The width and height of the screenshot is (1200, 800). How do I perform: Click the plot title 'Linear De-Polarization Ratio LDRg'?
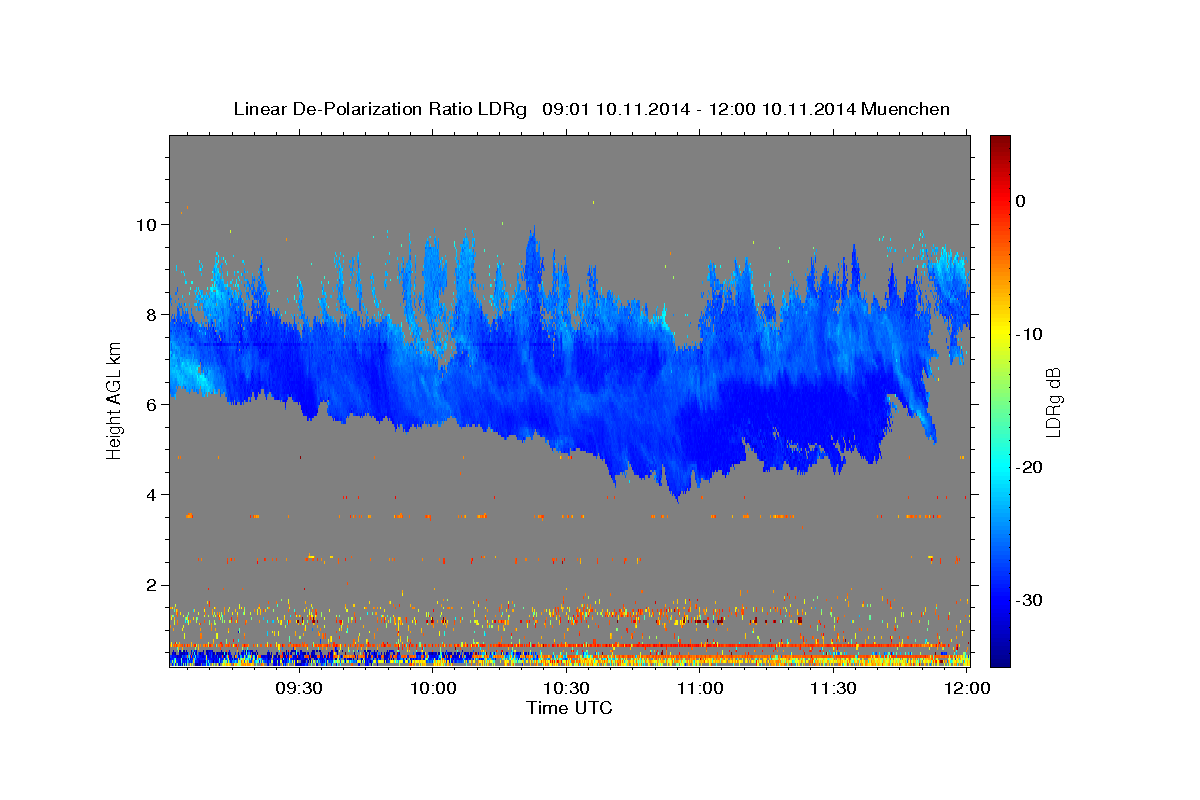coord(380,109)
